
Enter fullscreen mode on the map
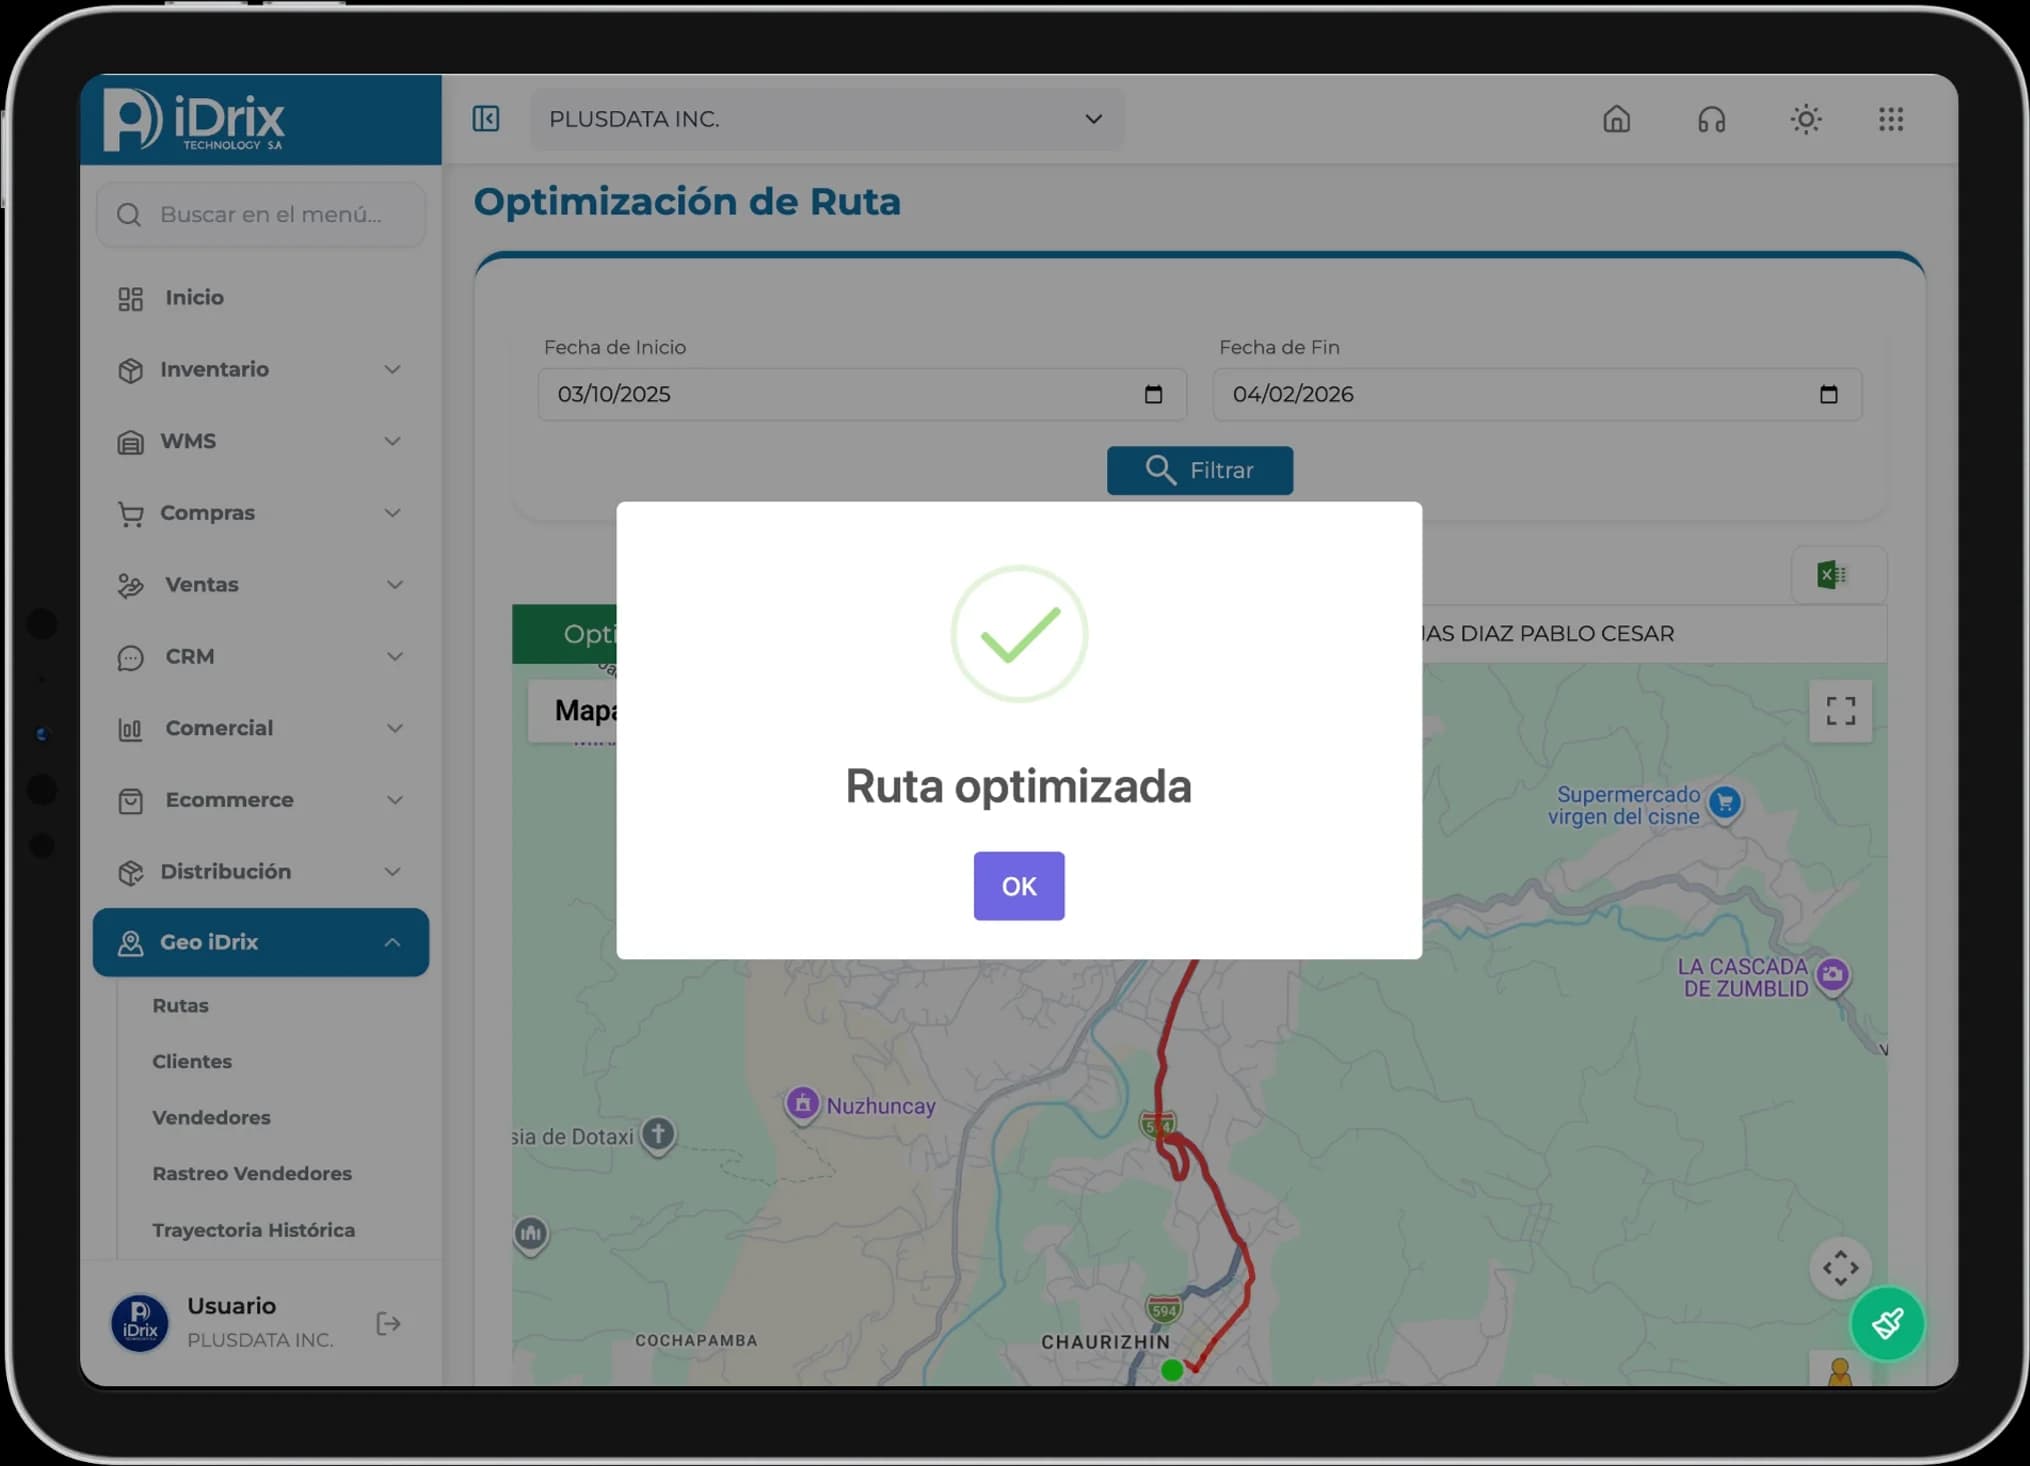(x=1840, y=711)
